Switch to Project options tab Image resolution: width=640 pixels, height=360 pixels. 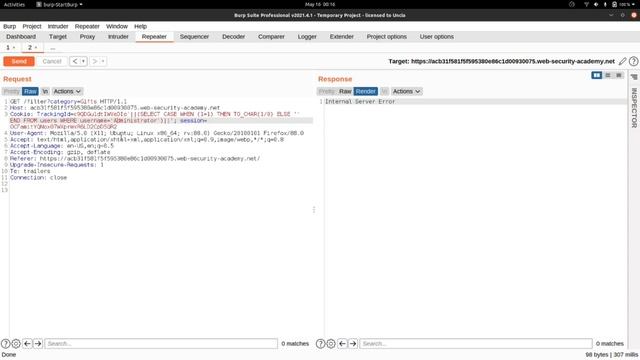387,37
